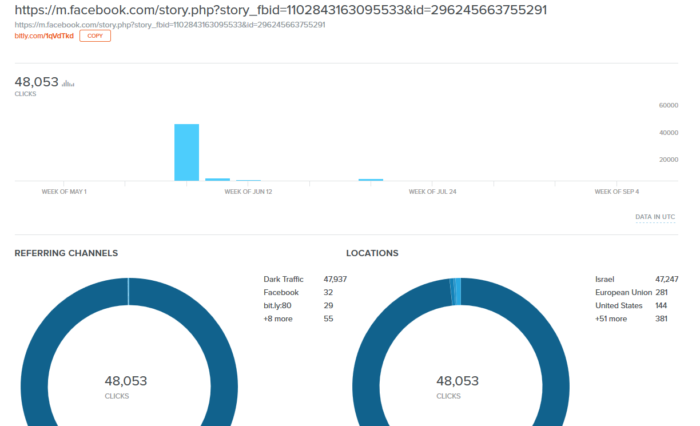The height and width of the screenshot is (426, 700).
Task: Click the COPY button next to bitly link
Action: click(95, 36)
